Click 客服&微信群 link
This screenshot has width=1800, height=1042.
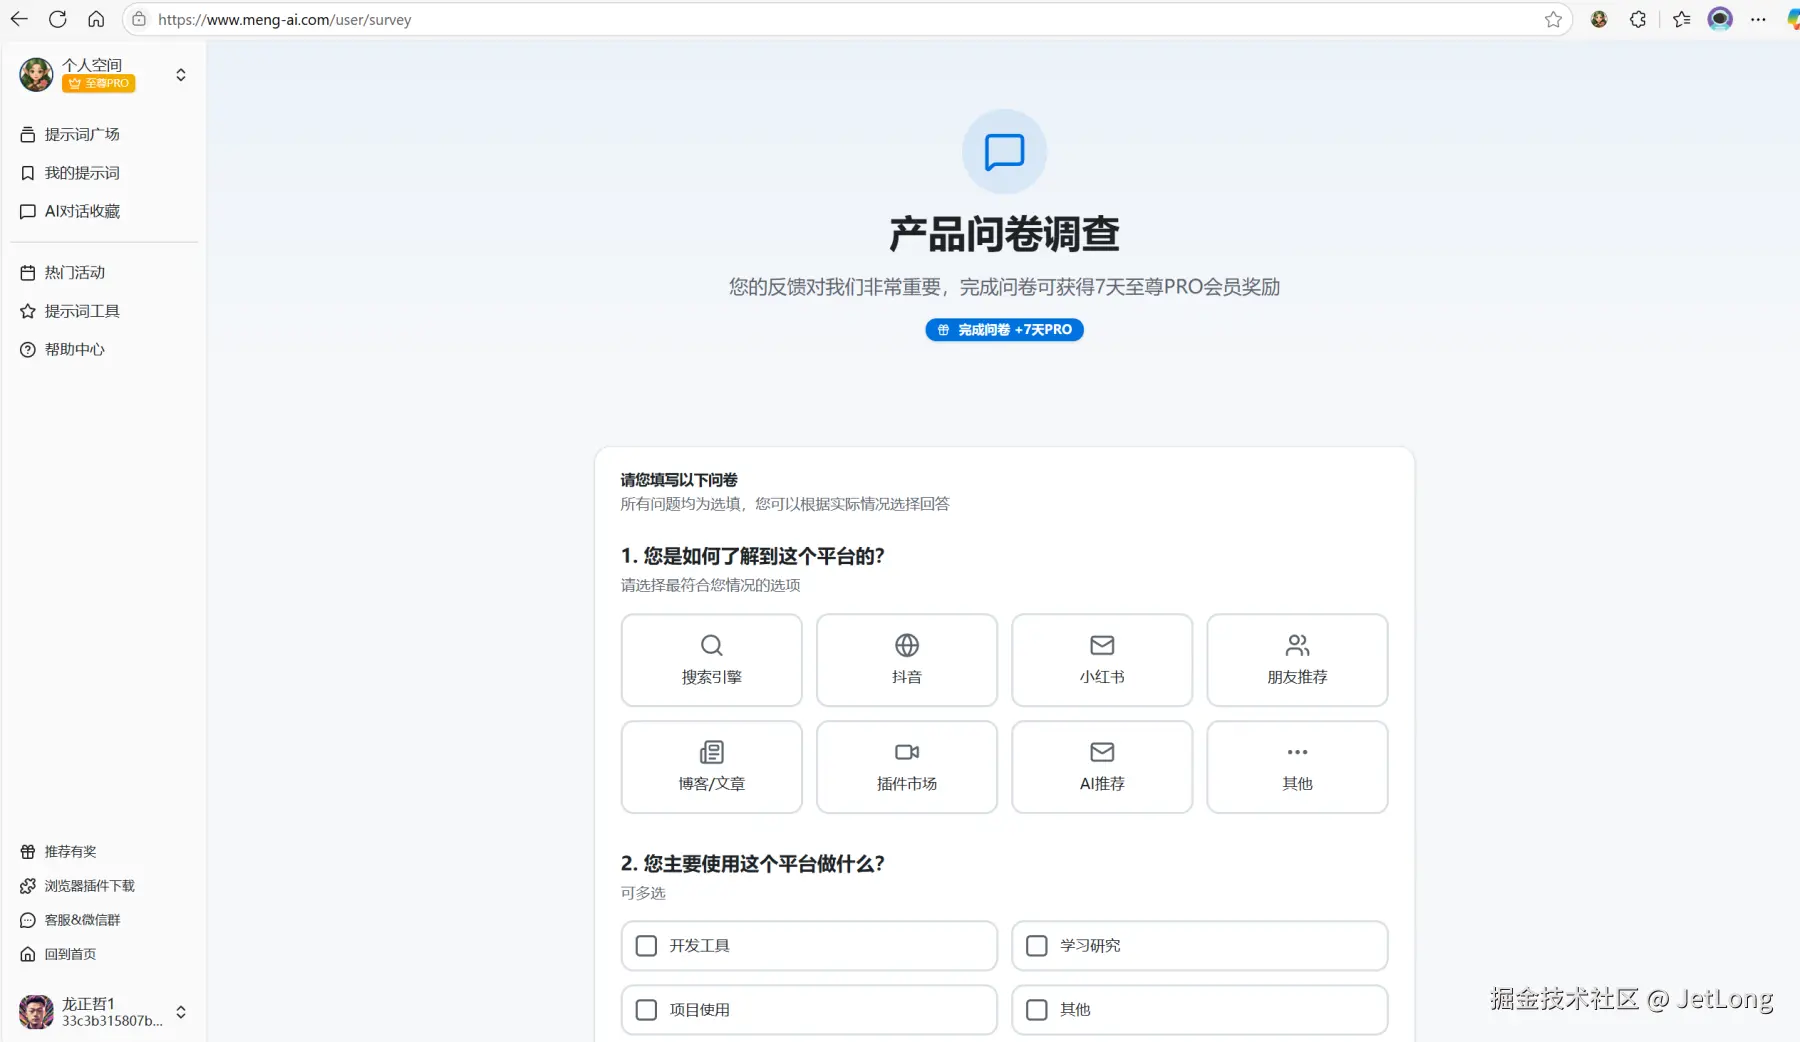click(82, 920)
